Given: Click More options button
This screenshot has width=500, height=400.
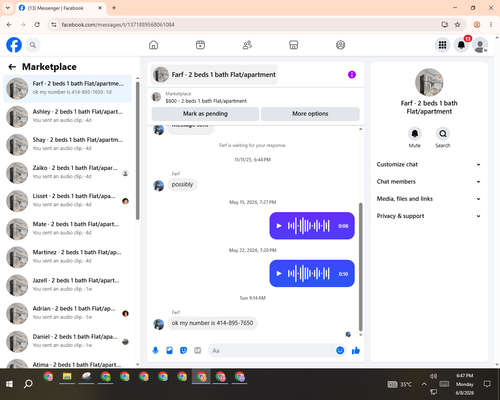Looking at the screenshot, I should click(x=310, y=114).
